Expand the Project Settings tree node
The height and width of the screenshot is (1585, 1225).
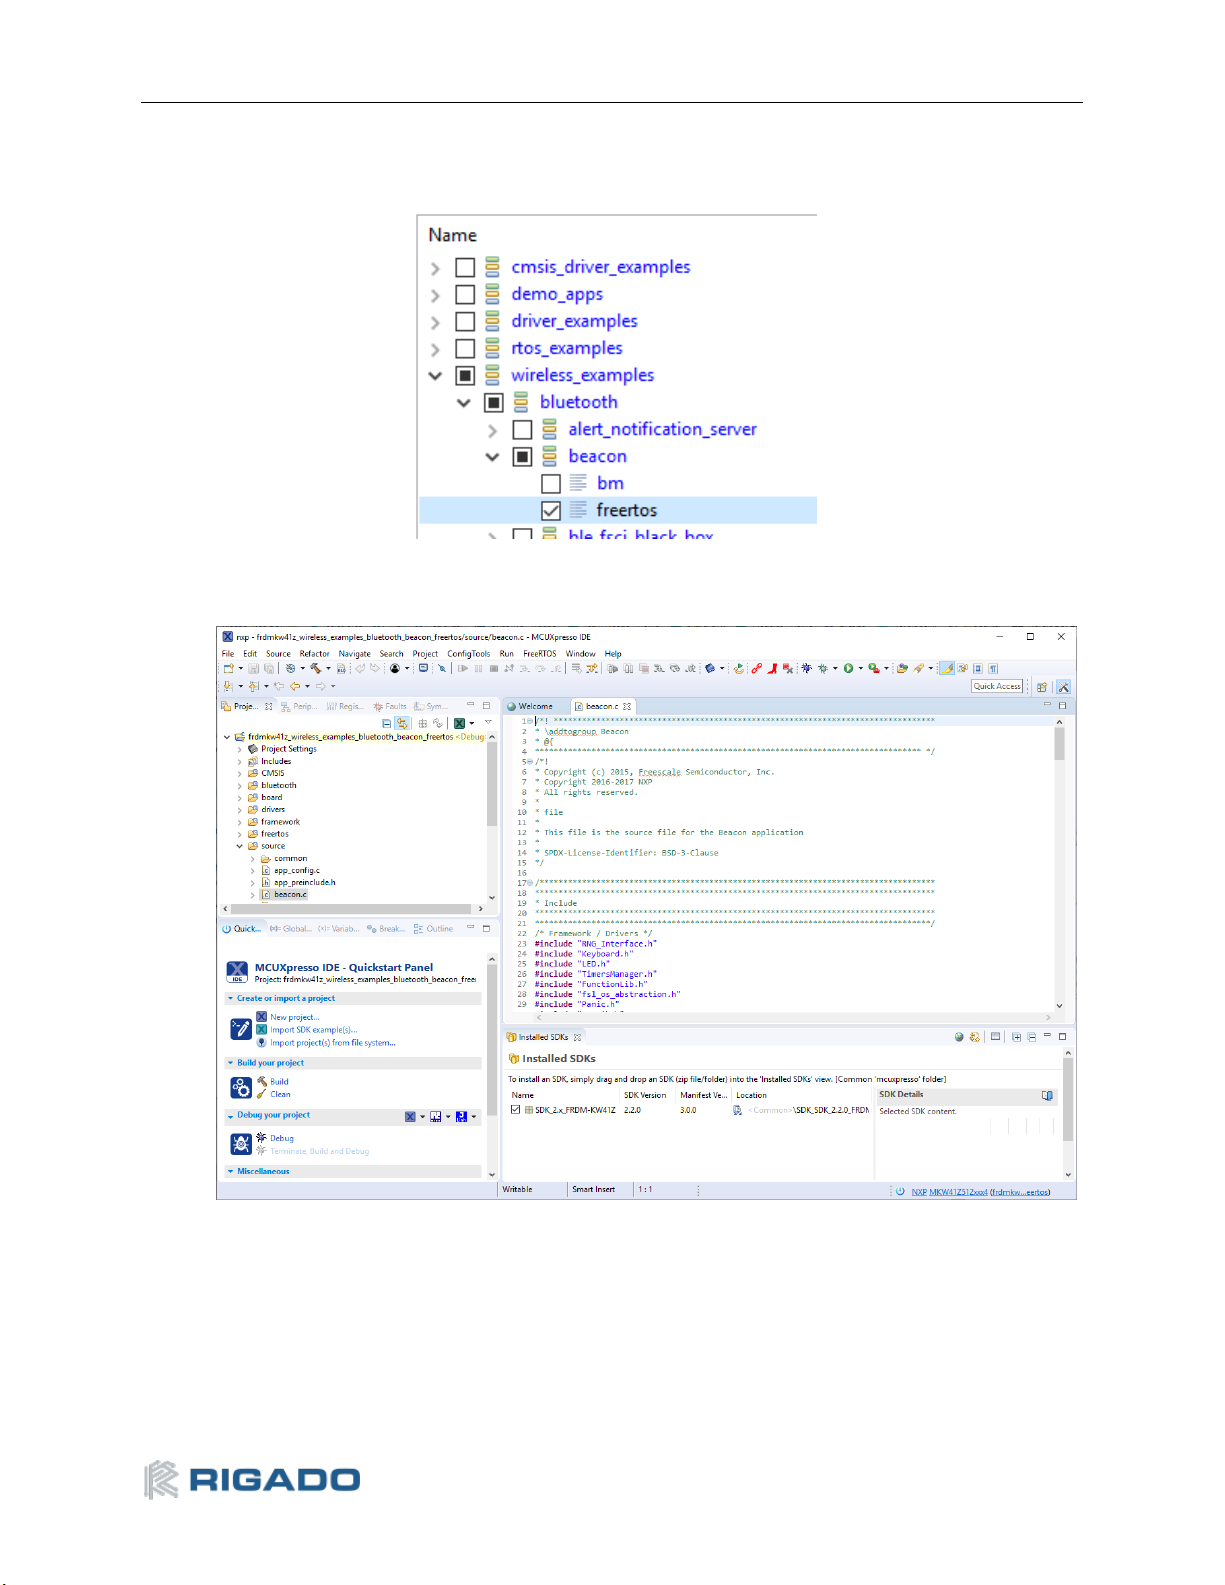[240, 749]
